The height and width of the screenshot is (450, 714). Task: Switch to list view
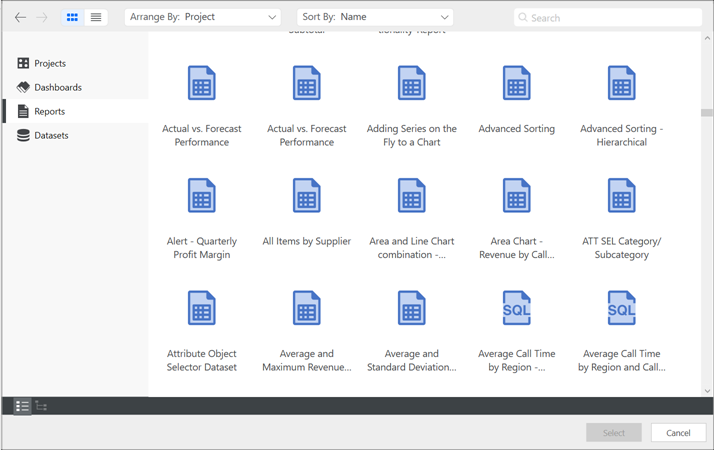coord(96,17)
